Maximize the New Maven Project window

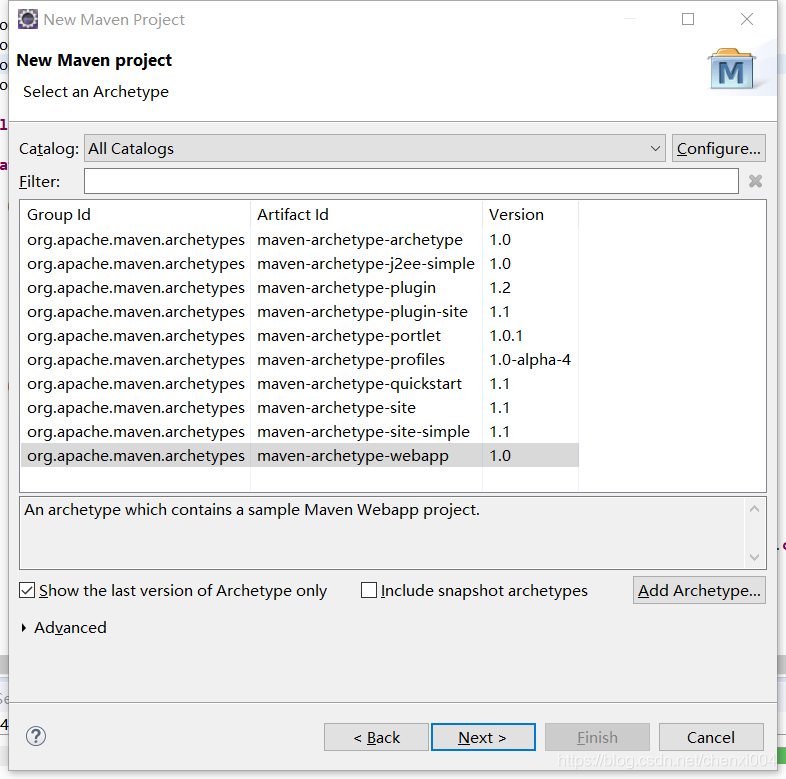coord(688,19)
